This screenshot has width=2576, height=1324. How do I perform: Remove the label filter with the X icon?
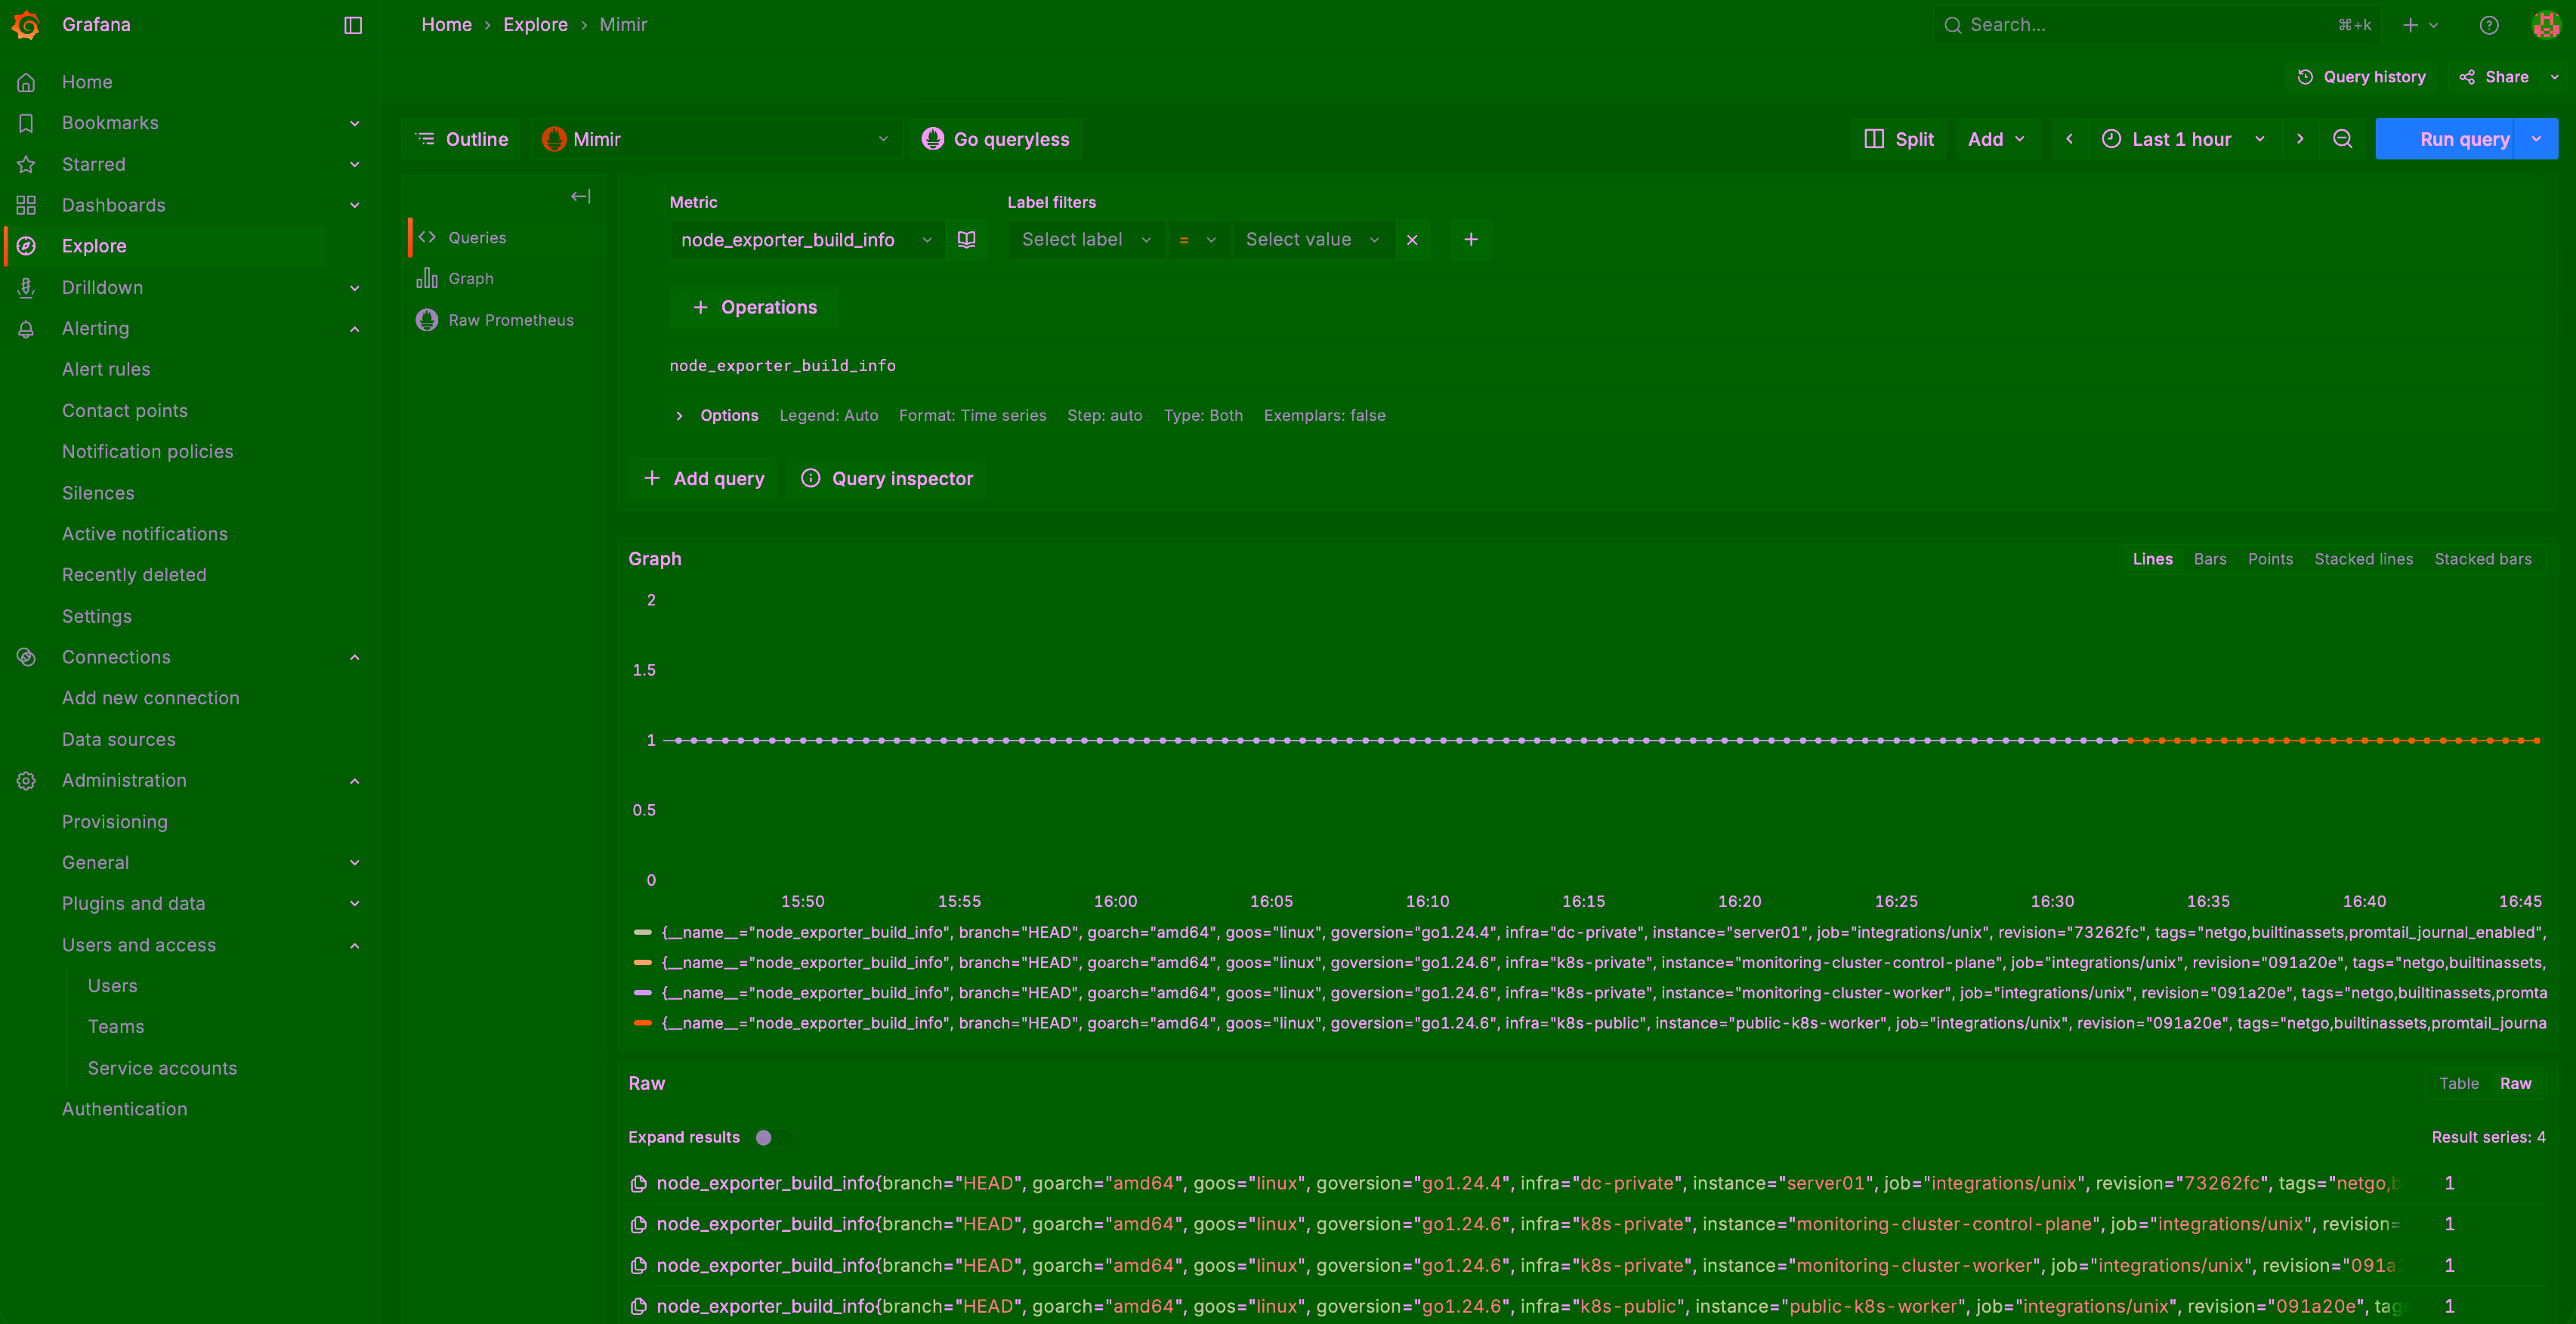[1412, 239]
